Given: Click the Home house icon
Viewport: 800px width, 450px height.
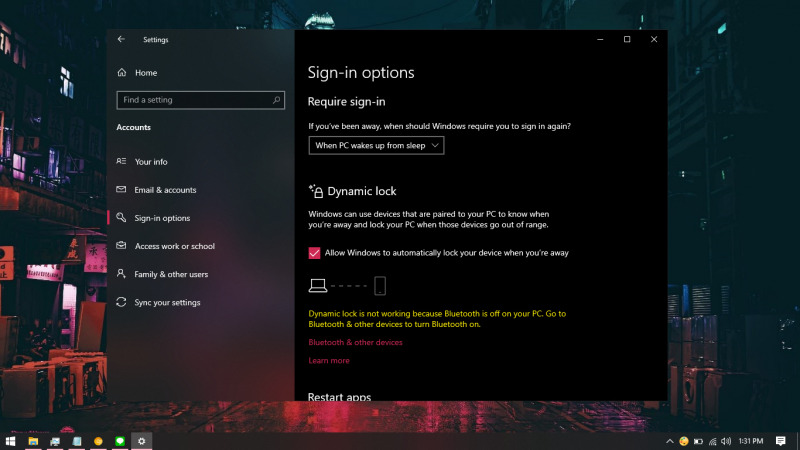Looking at the screenshot, I should tap(121, 72).
